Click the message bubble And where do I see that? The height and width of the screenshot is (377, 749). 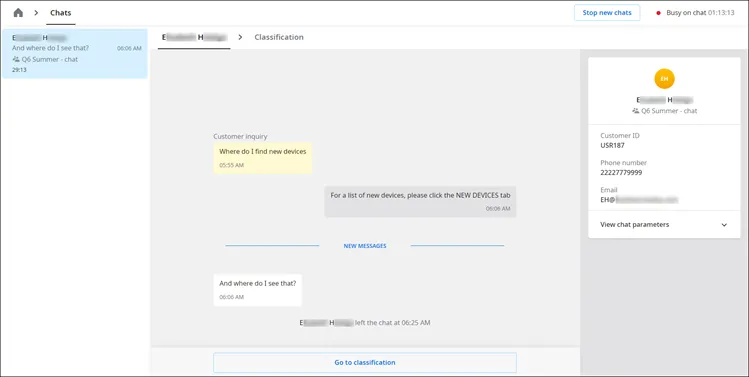[x=257, y=290]
